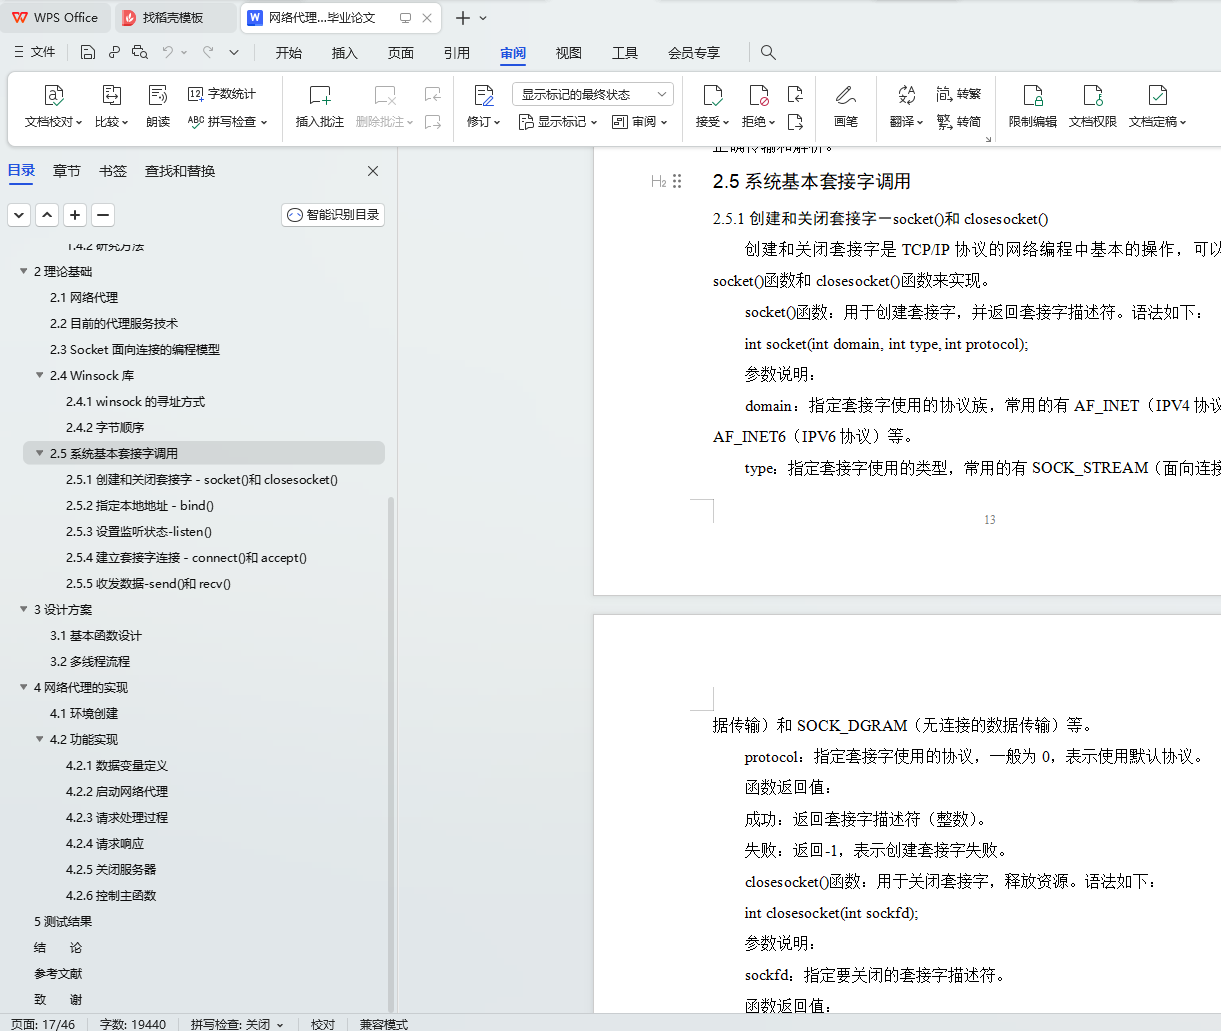Go to 2.5.2 指定本地地址 - bind() heading
Viewport: 1221px width, 1031px height.
(140, 505)
